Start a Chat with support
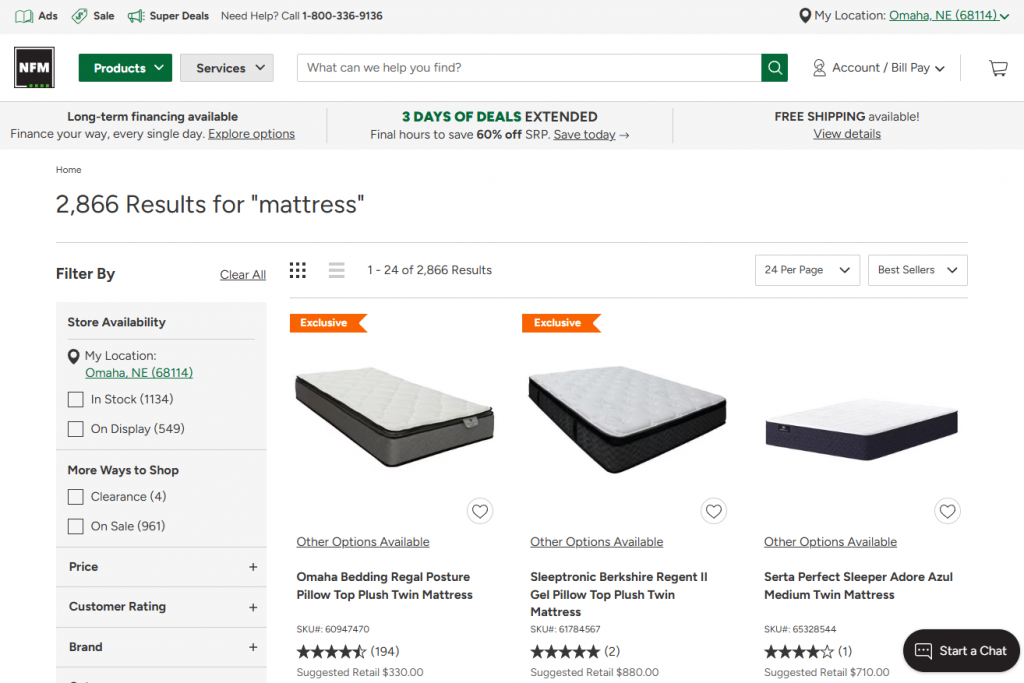This screenshot has height=683, width=1024. coord(961,651)
